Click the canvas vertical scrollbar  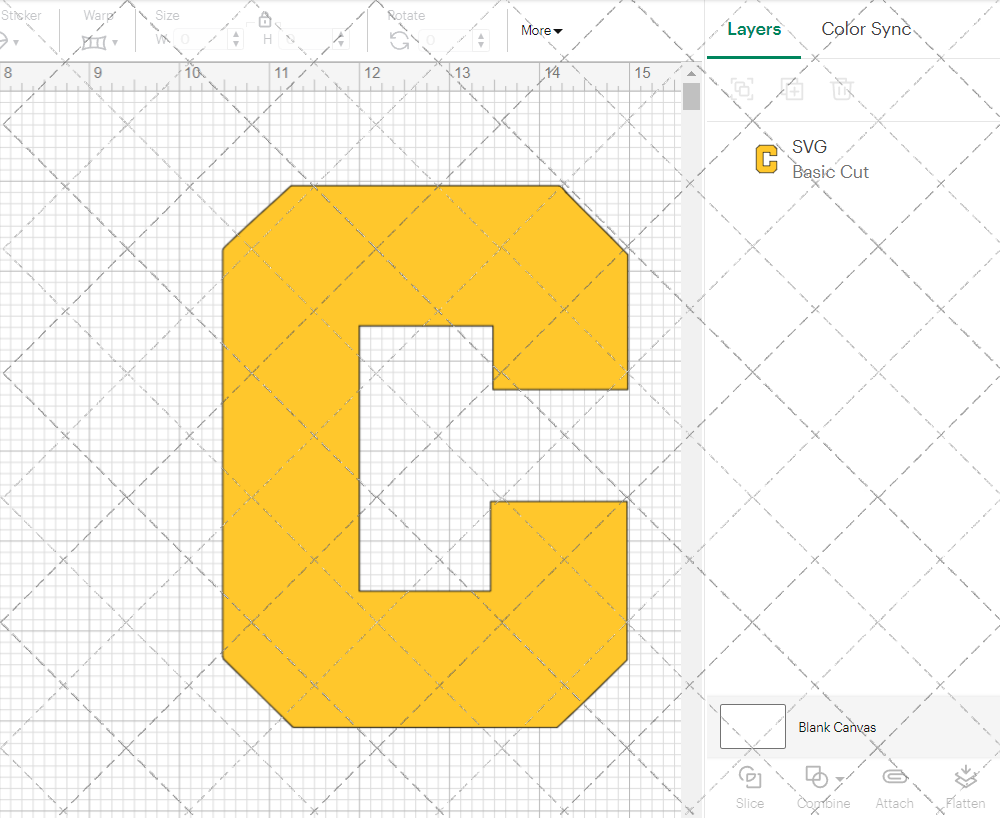[x=690, y=95]
